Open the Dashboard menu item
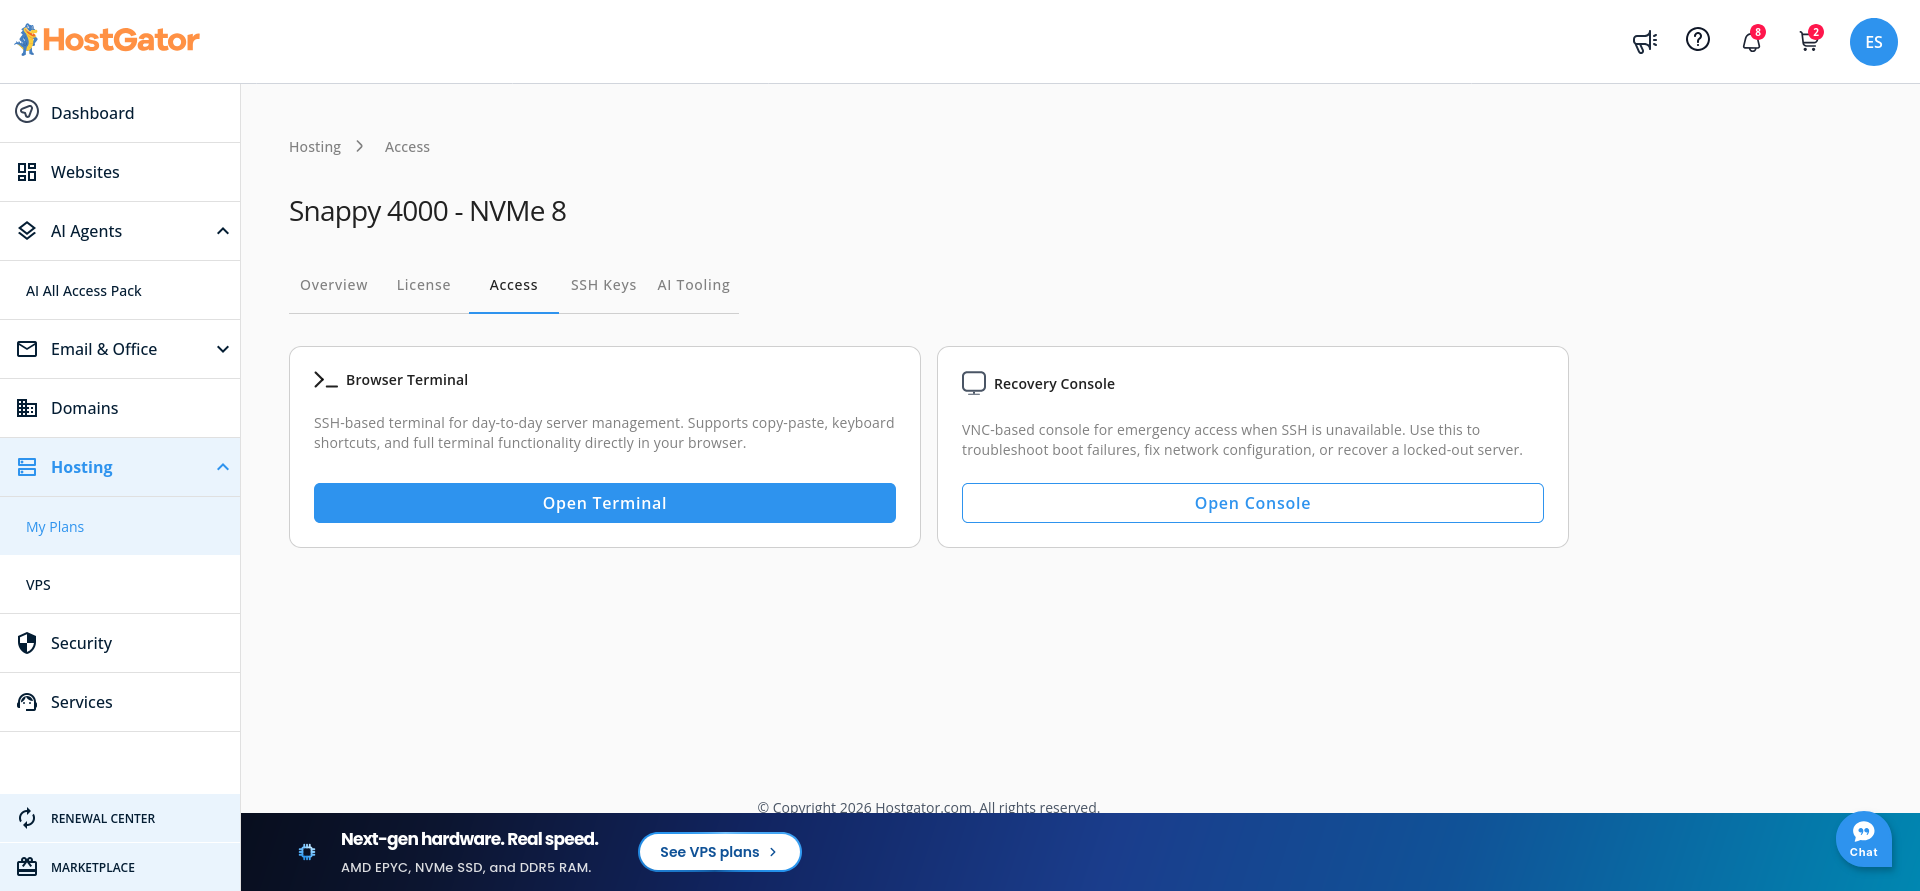Screen dimensions: 1920x891 point(120,113)
